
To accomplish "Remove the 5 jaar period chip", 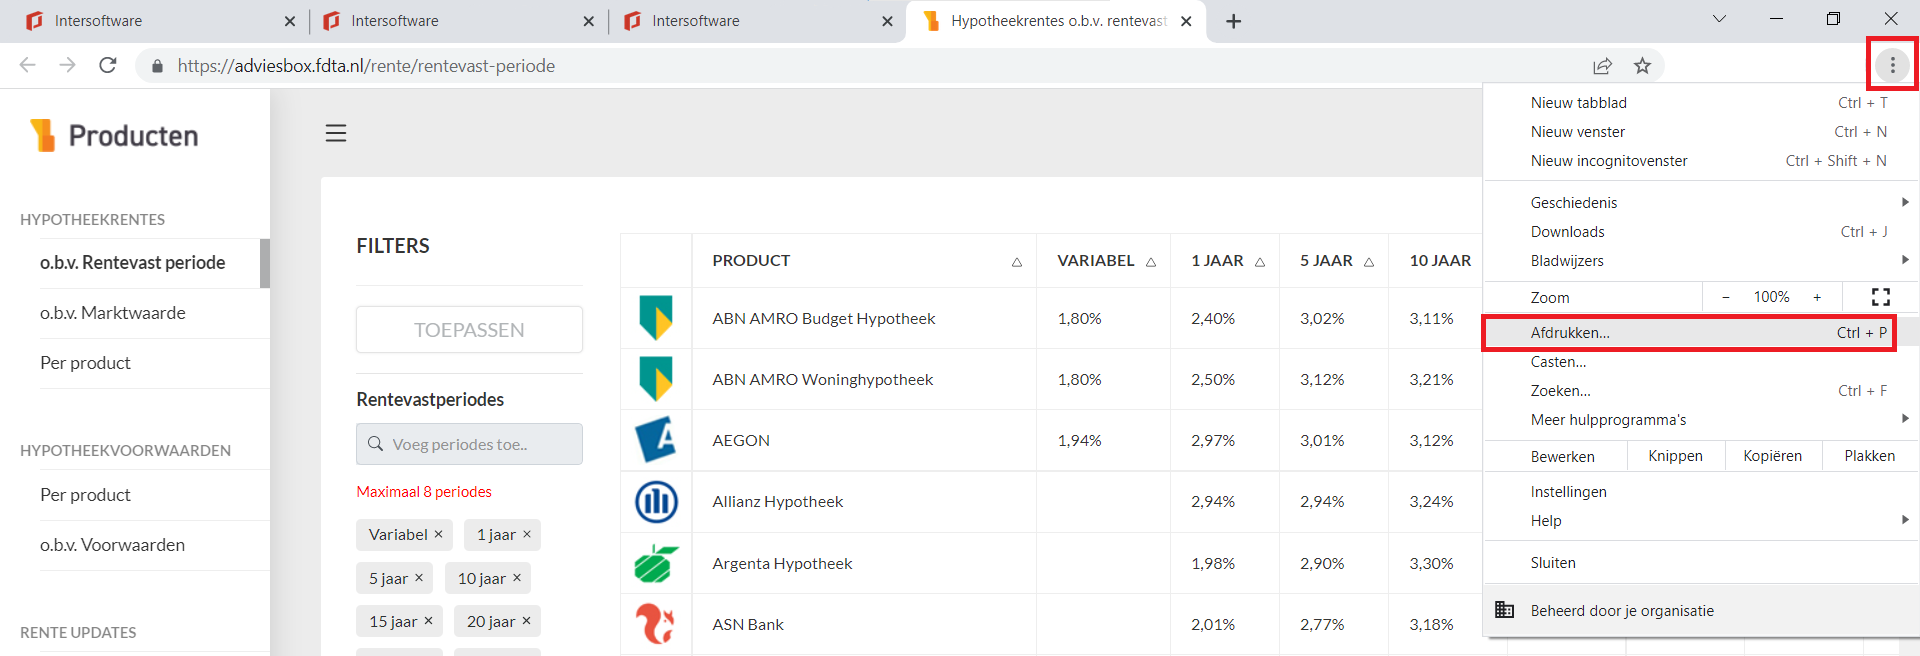I will 419,578.
